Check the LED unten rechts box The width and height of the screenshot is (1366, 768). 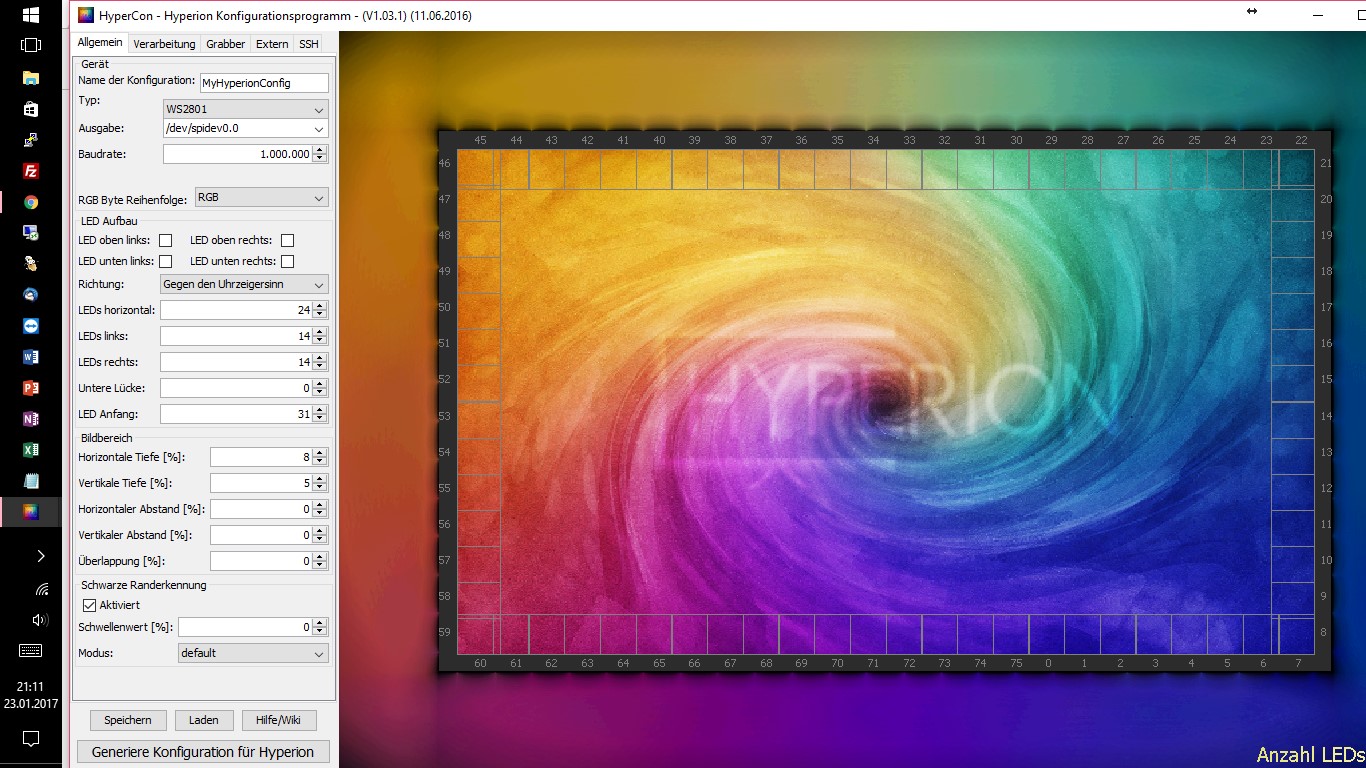pyautogui.click(x=288, y=262)
